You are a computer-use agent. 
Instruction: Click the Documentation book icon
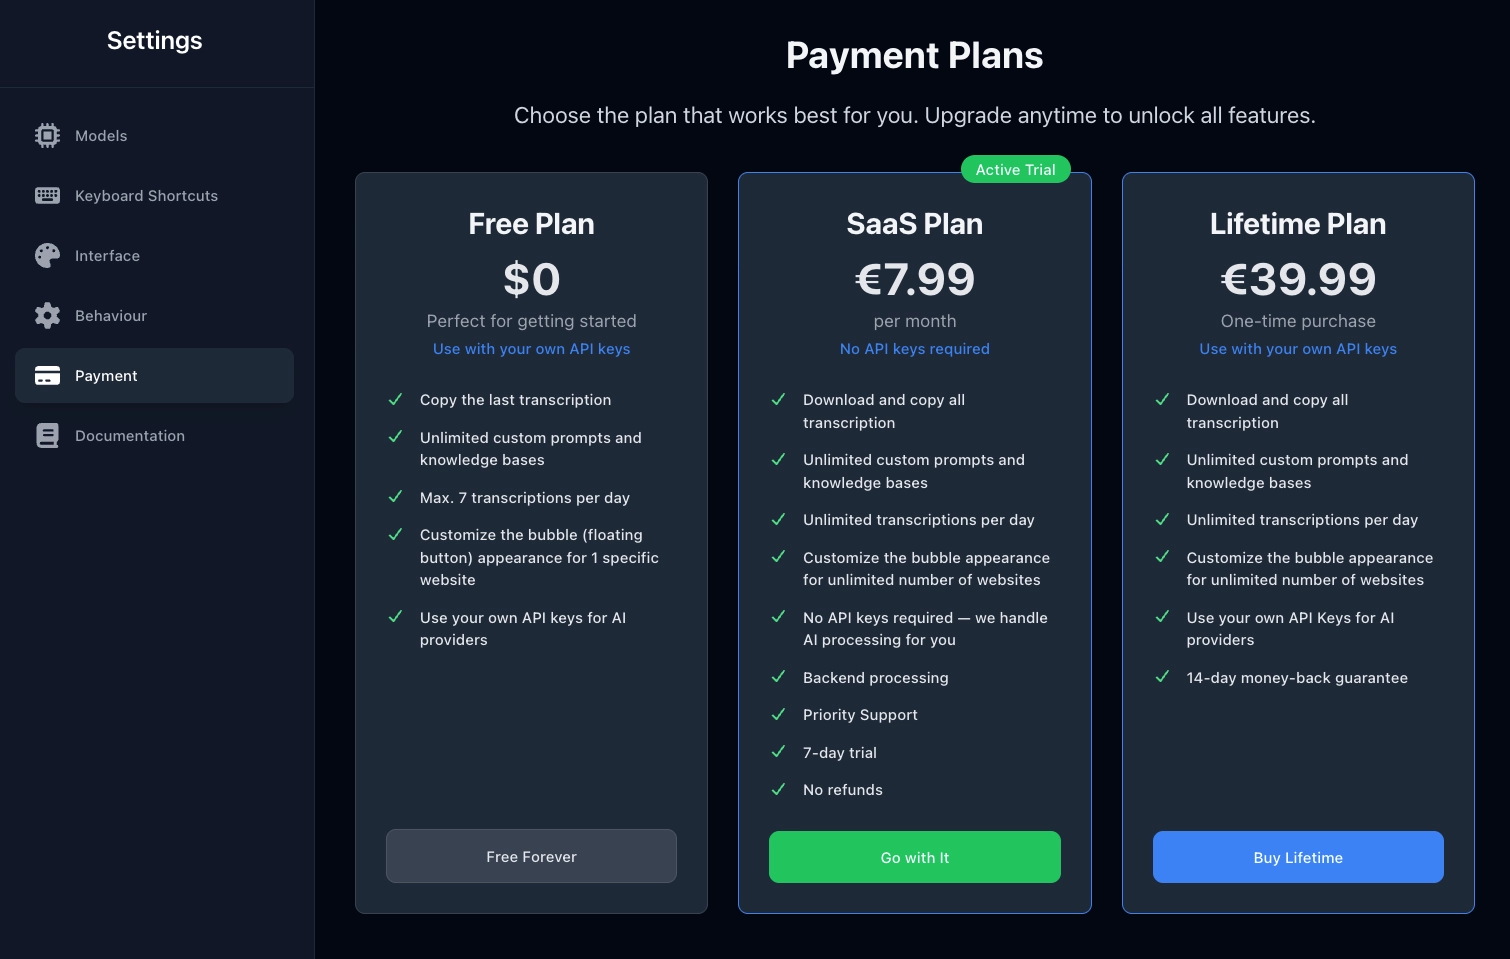point(47,435)
